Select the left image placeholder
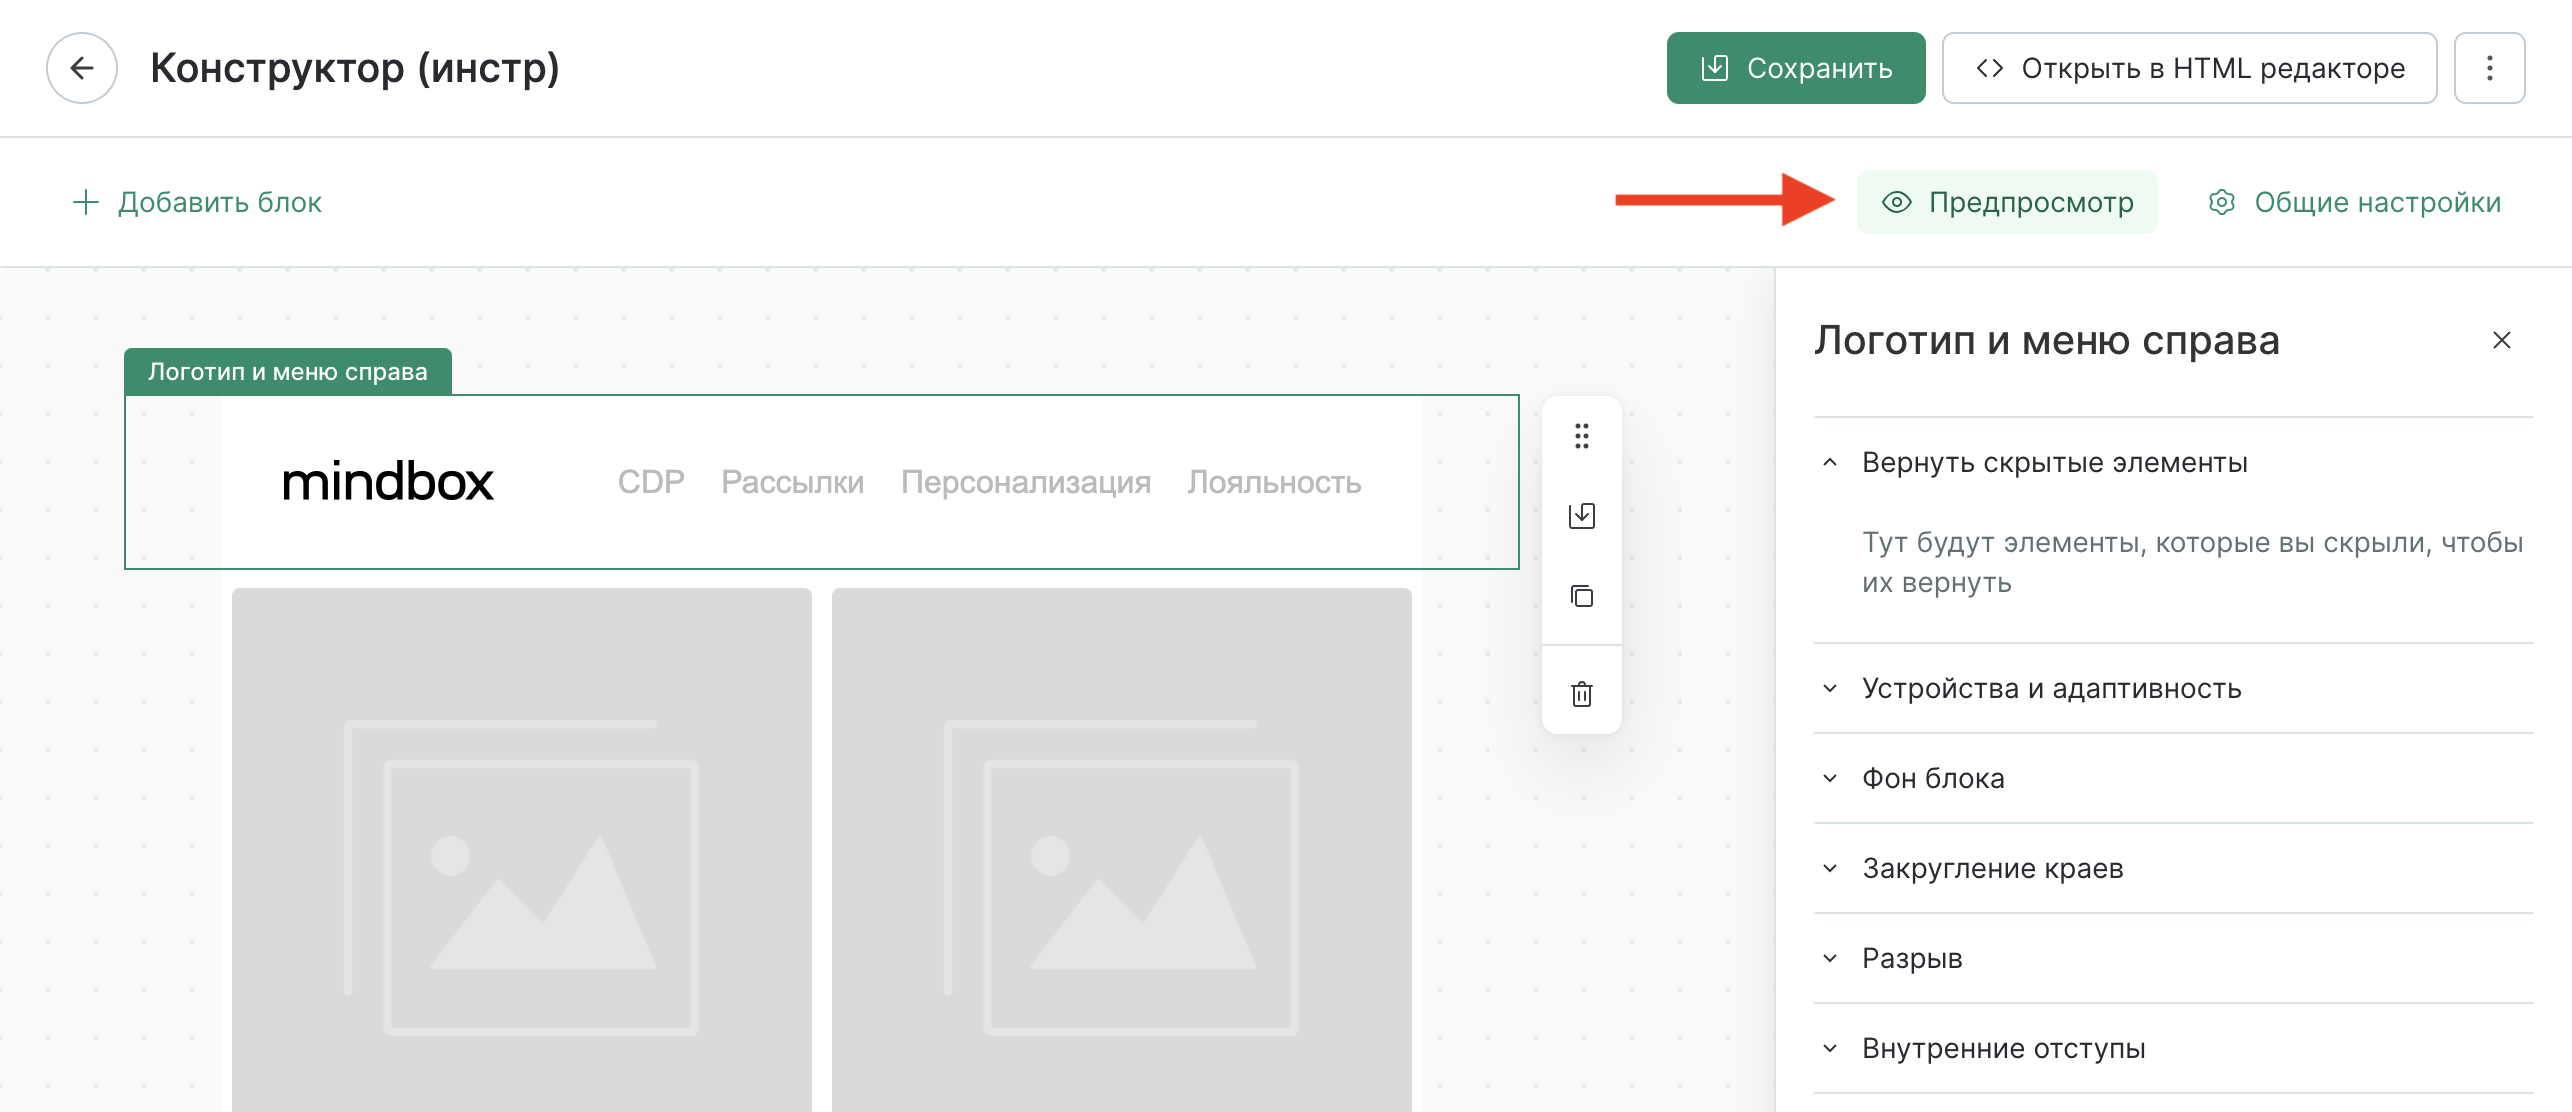This screenshot has width=2572, height=1112. tap(521, 850)
